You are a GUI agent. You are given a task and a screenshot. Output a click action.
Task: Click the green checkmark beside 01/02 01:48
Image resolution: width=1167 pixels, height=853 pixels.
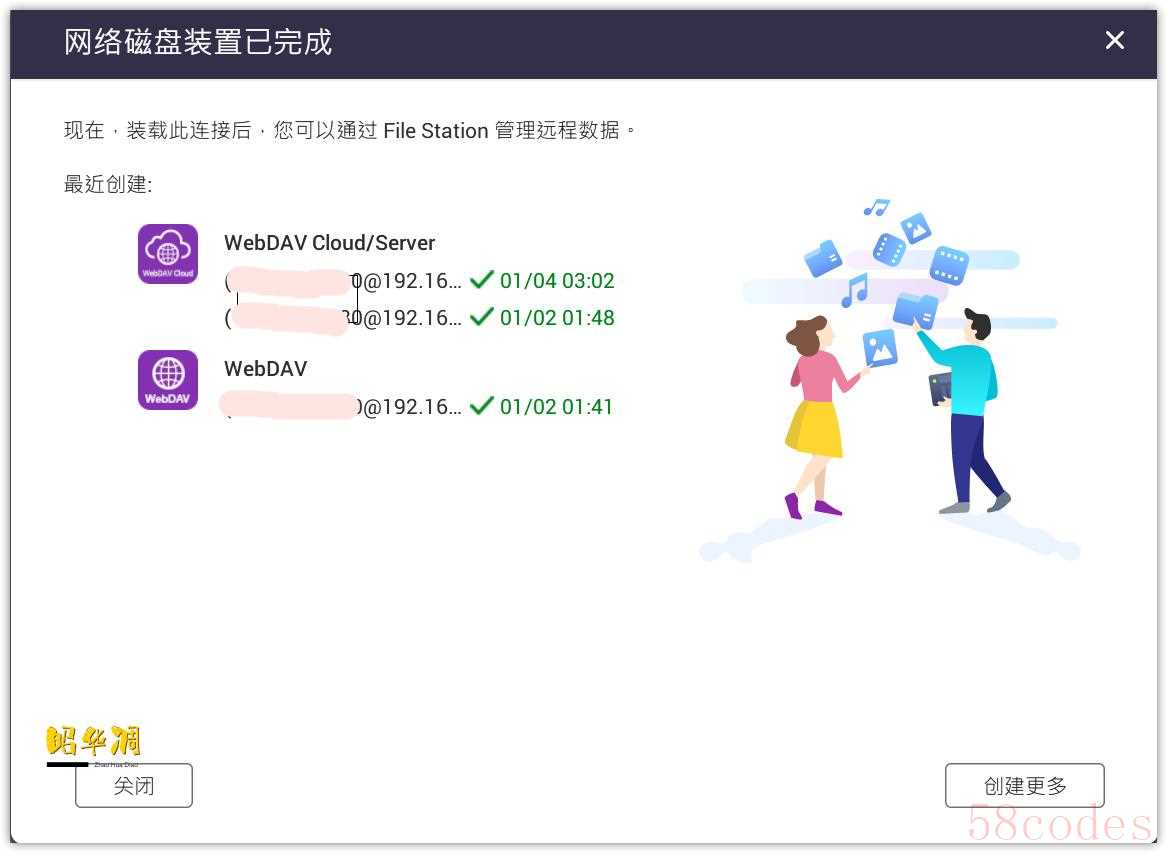[482, 317]
